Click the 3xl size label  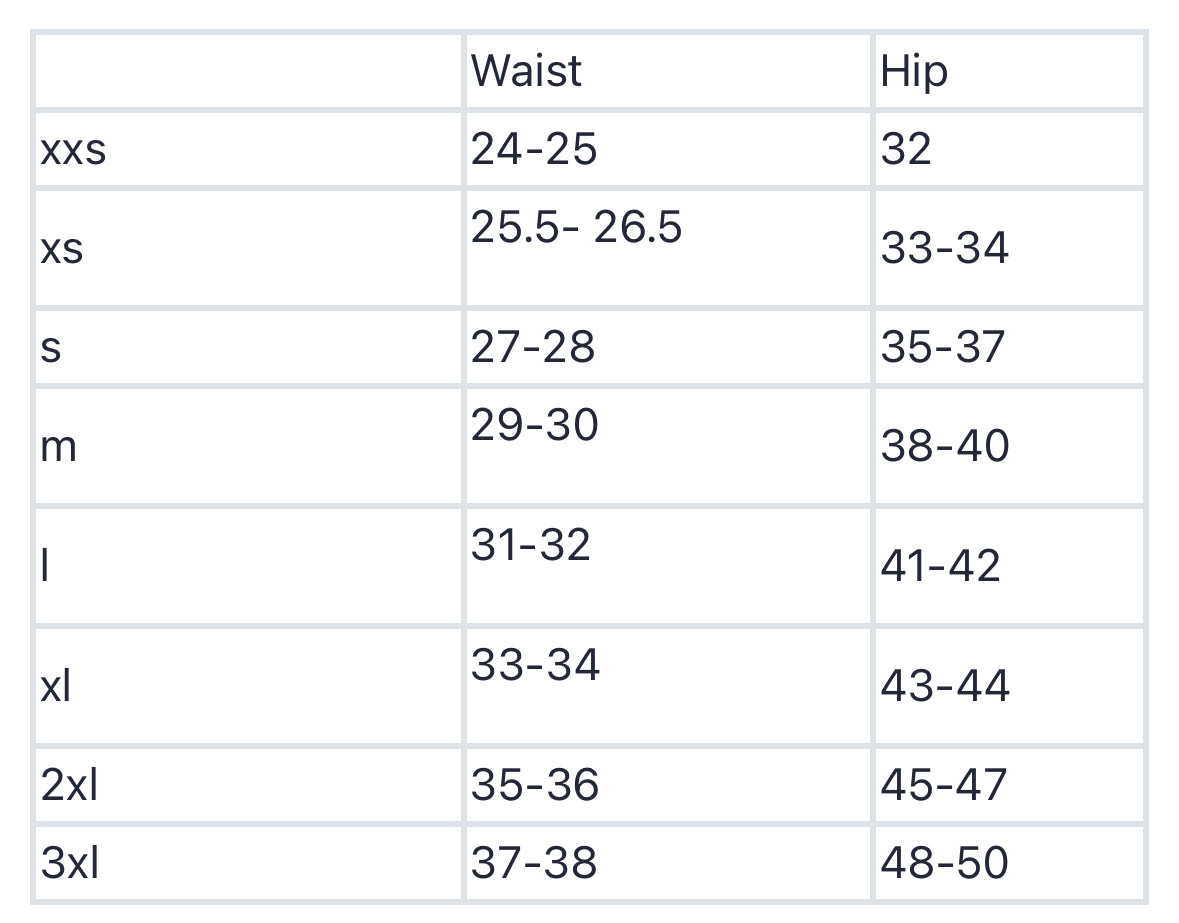(70, 862)
